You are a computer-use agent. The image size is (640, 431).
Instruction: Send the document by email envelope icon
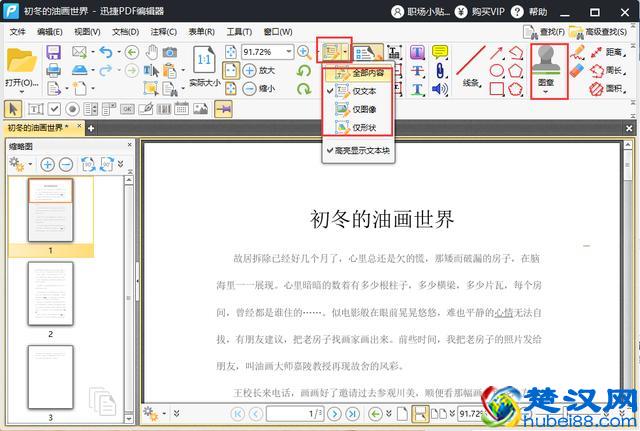pos(79,52)
